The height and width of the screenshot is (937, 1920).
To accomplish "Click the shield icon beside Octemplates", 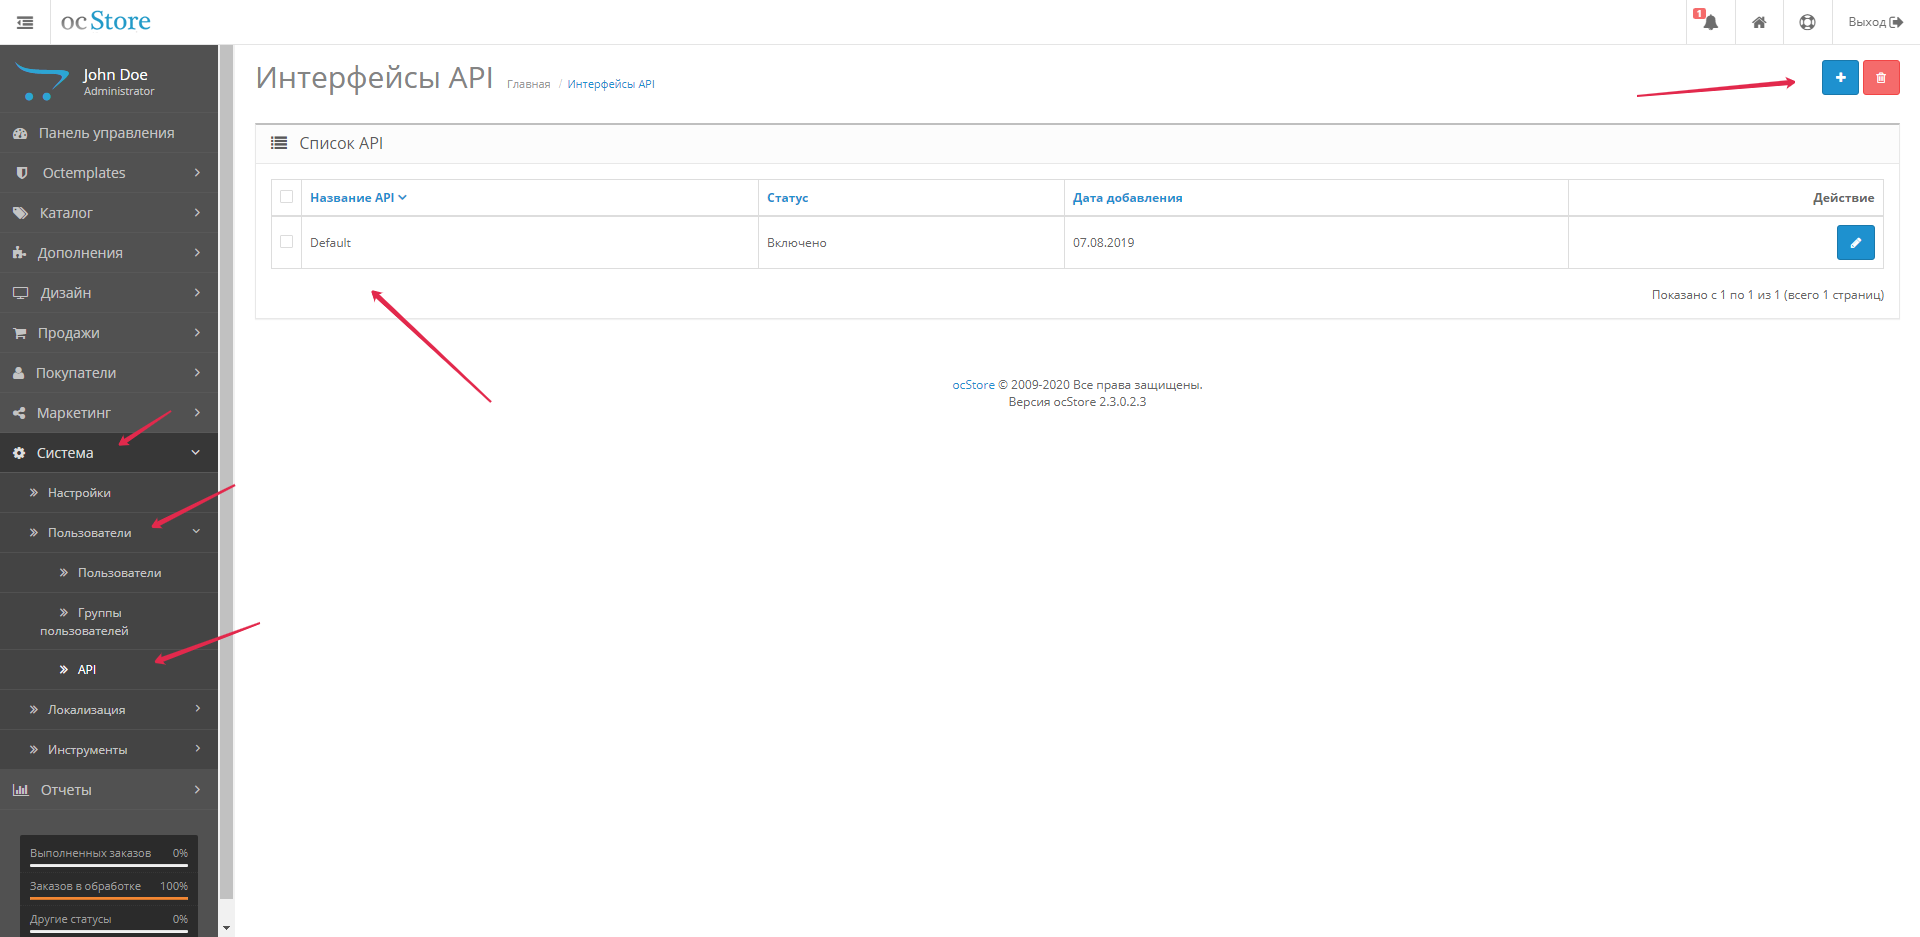I will tap(22, 173).
